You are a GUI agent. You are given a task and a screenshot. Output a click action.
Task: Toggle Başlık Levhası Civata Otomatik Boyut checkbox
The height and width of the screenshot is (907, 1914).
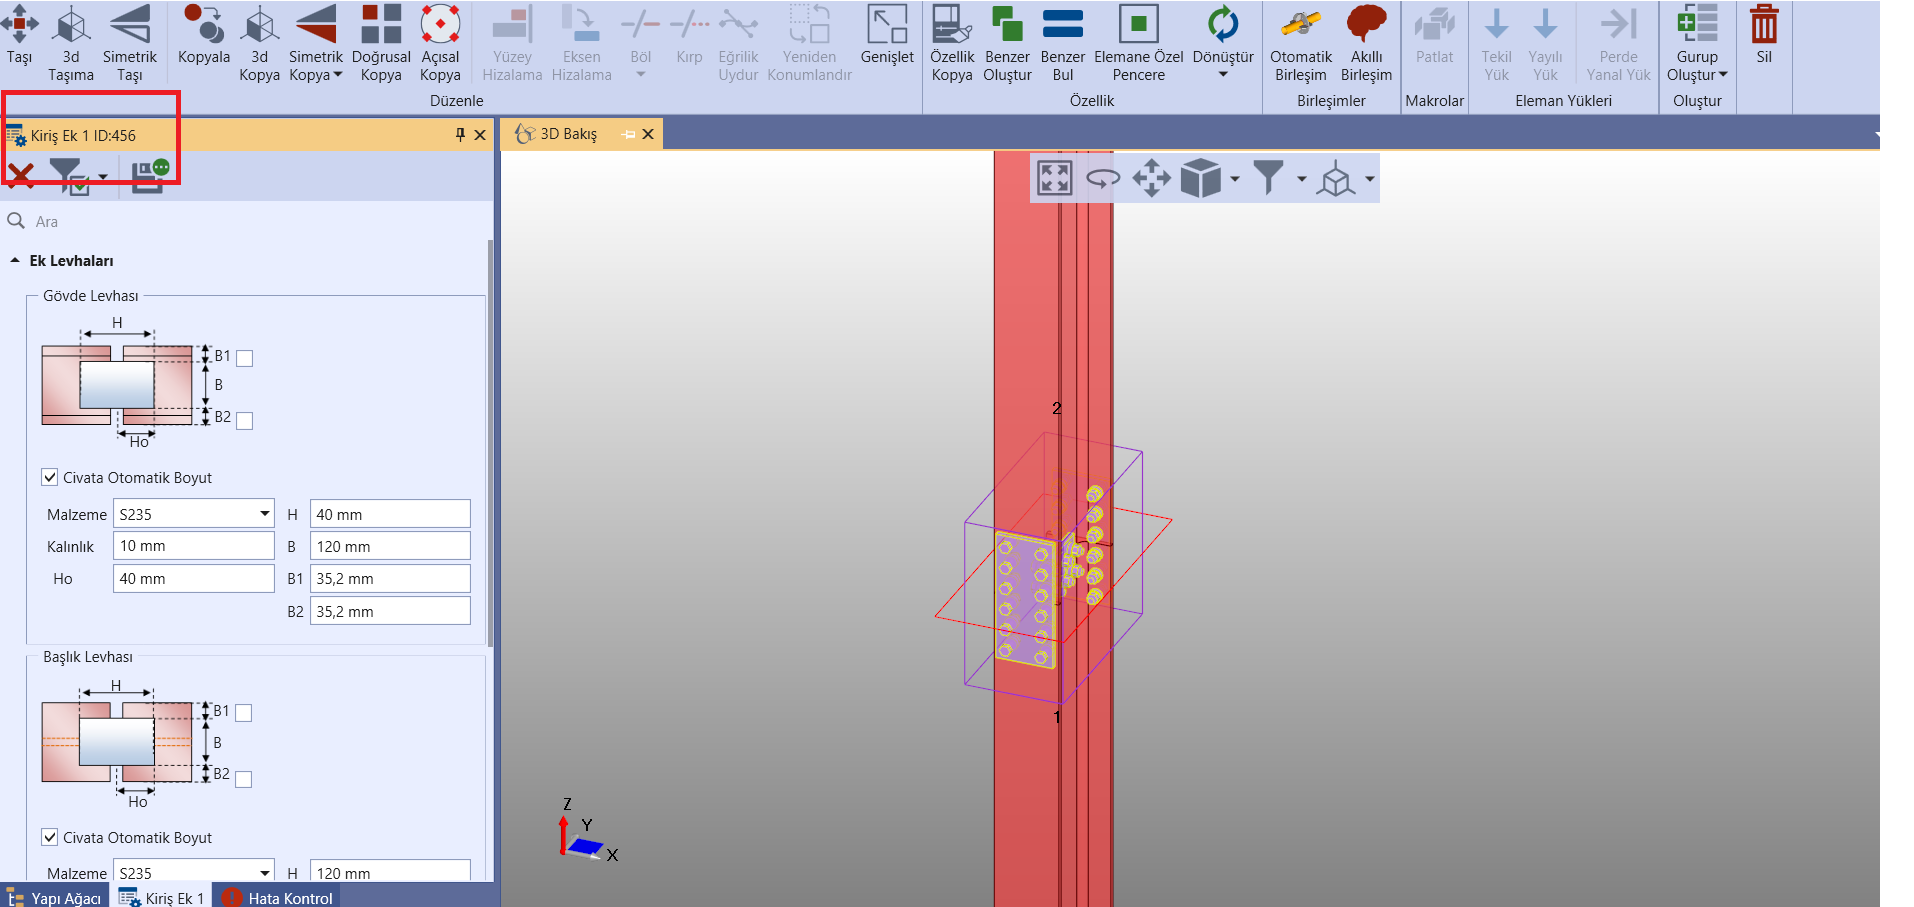tap(50, 837)
